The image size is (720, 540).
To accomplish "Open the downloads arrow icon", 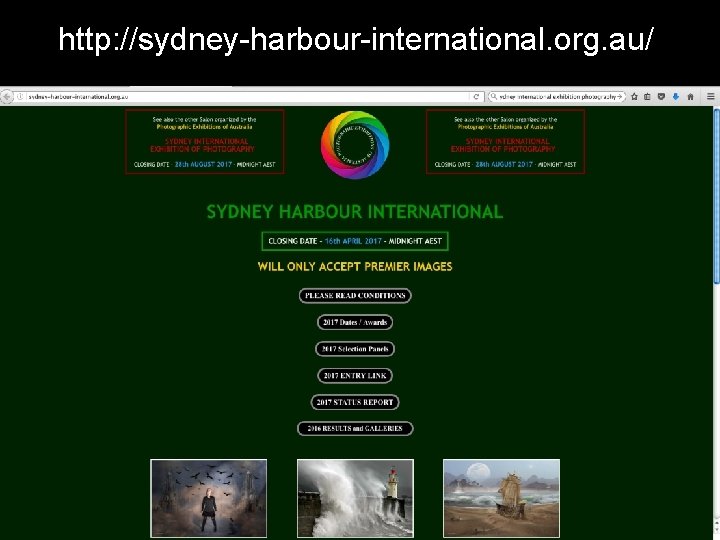I will (675, 96).
